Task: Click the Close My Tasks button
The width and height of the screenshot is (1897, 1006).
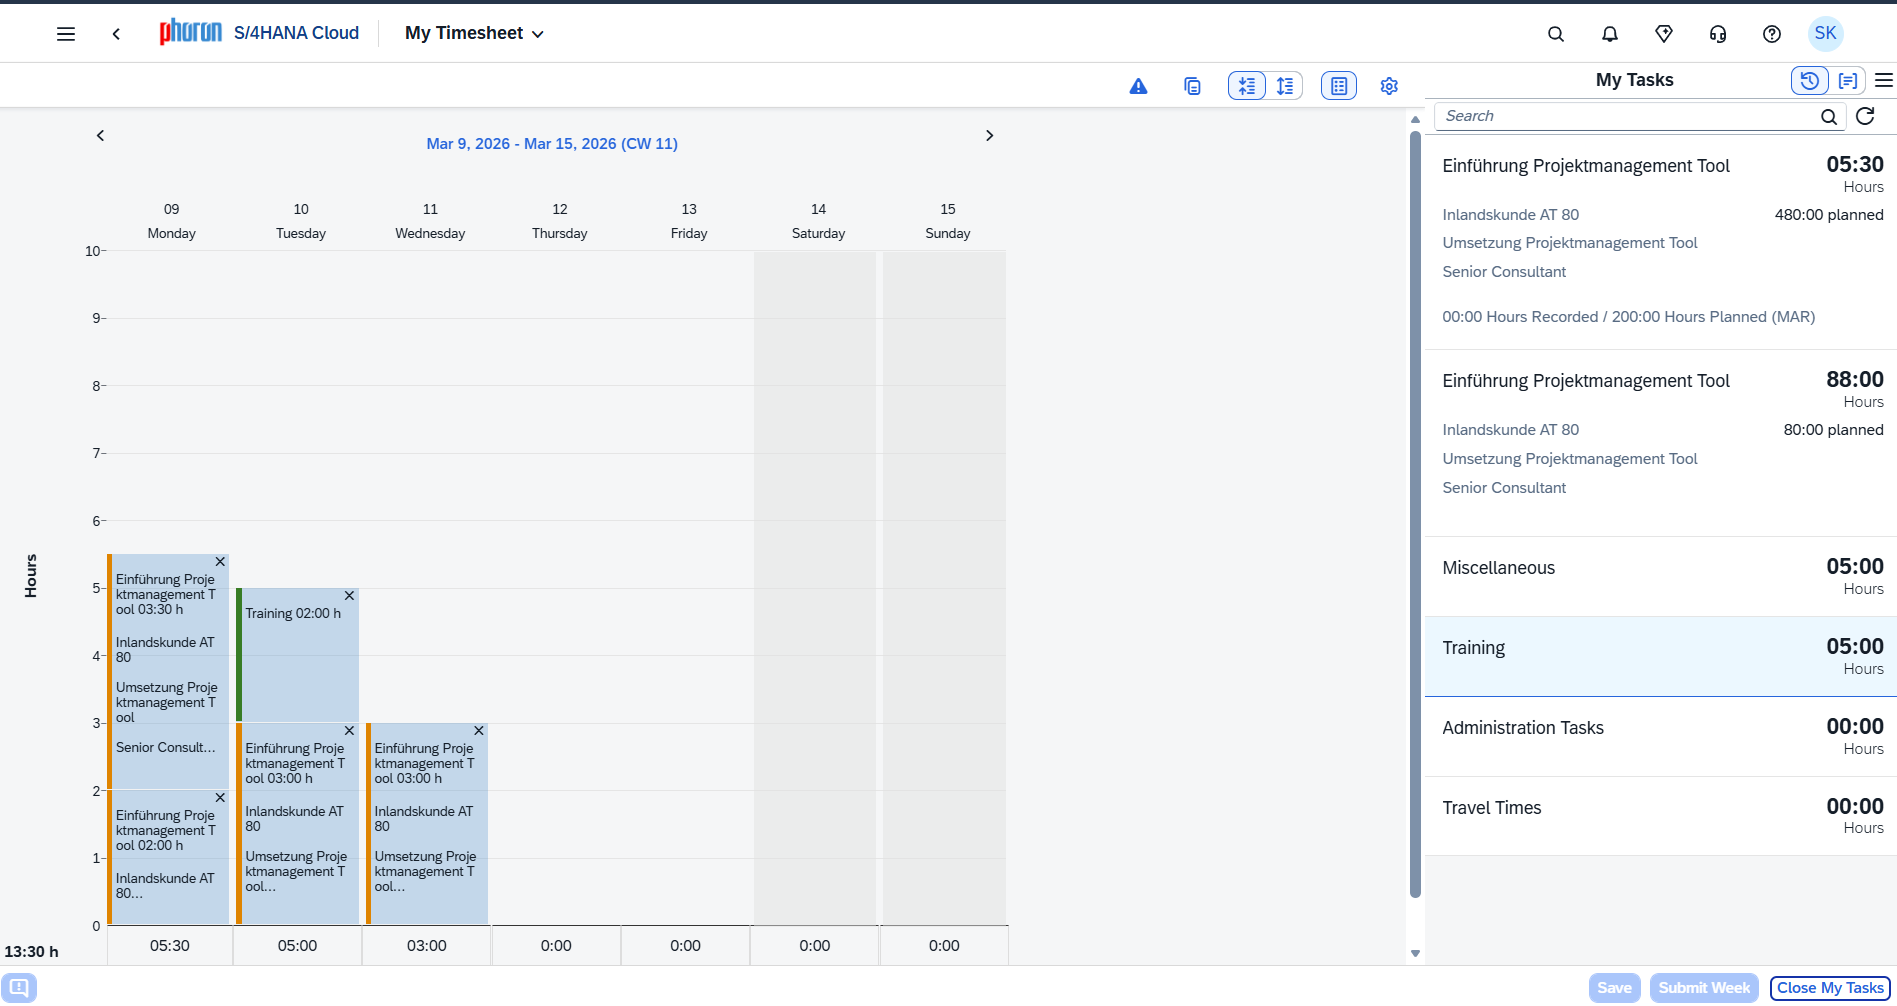Action: [1830, 988]
